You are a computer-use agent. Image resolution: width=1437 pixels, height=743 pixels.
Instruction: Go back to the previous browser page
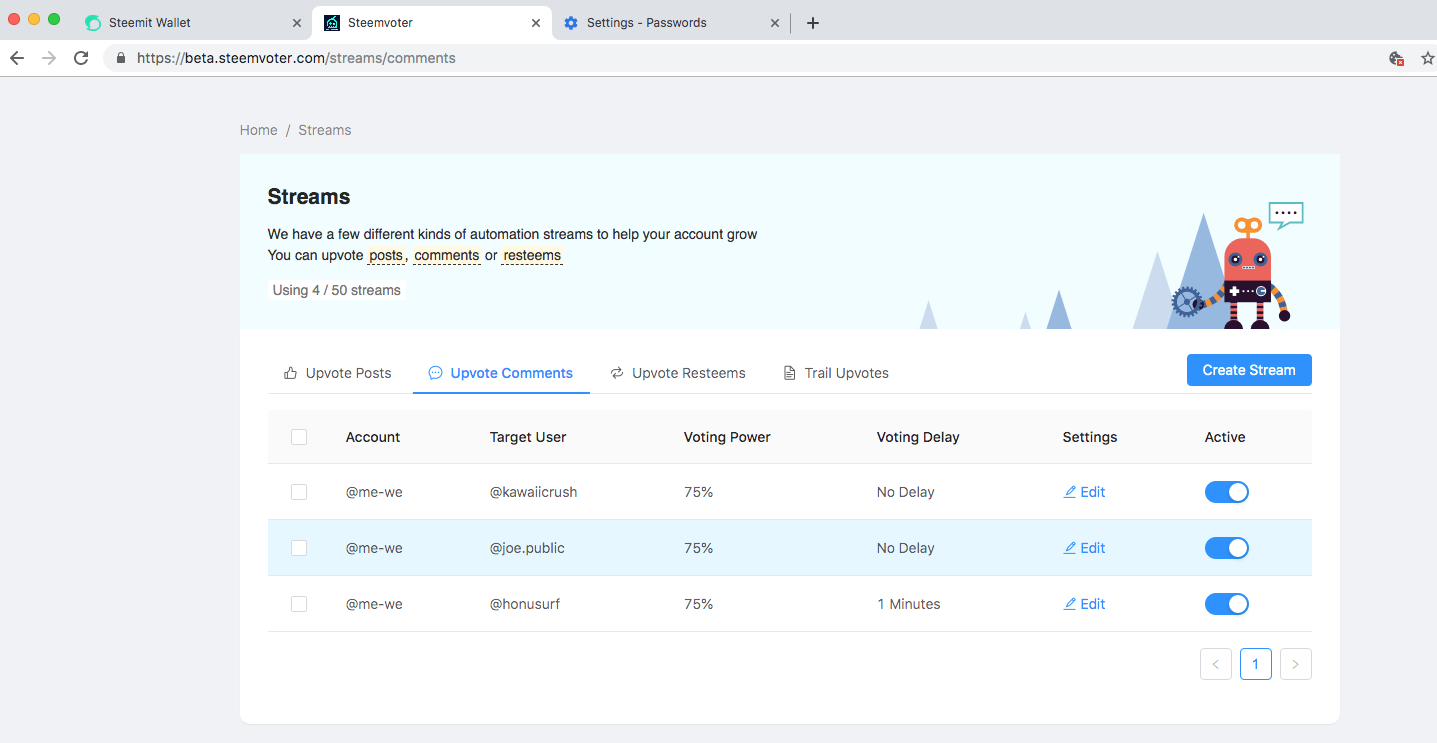click(16, 58)
